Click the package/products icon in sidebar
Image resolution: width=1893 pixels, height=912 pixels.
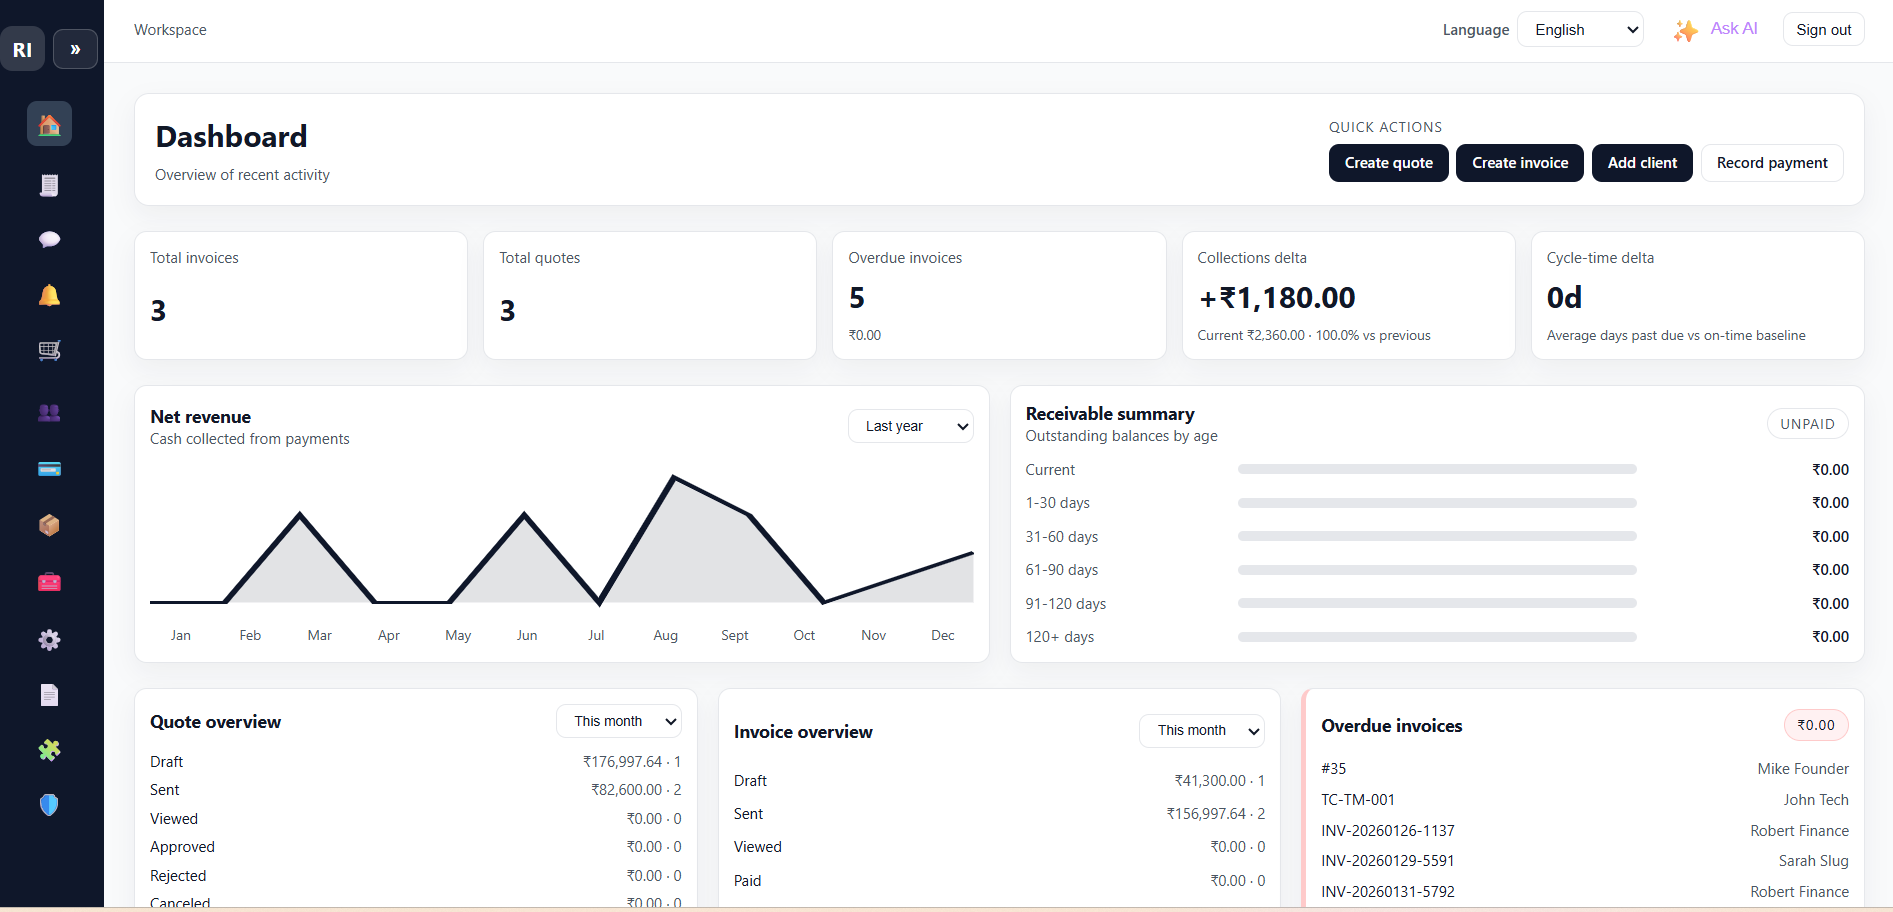49,525
